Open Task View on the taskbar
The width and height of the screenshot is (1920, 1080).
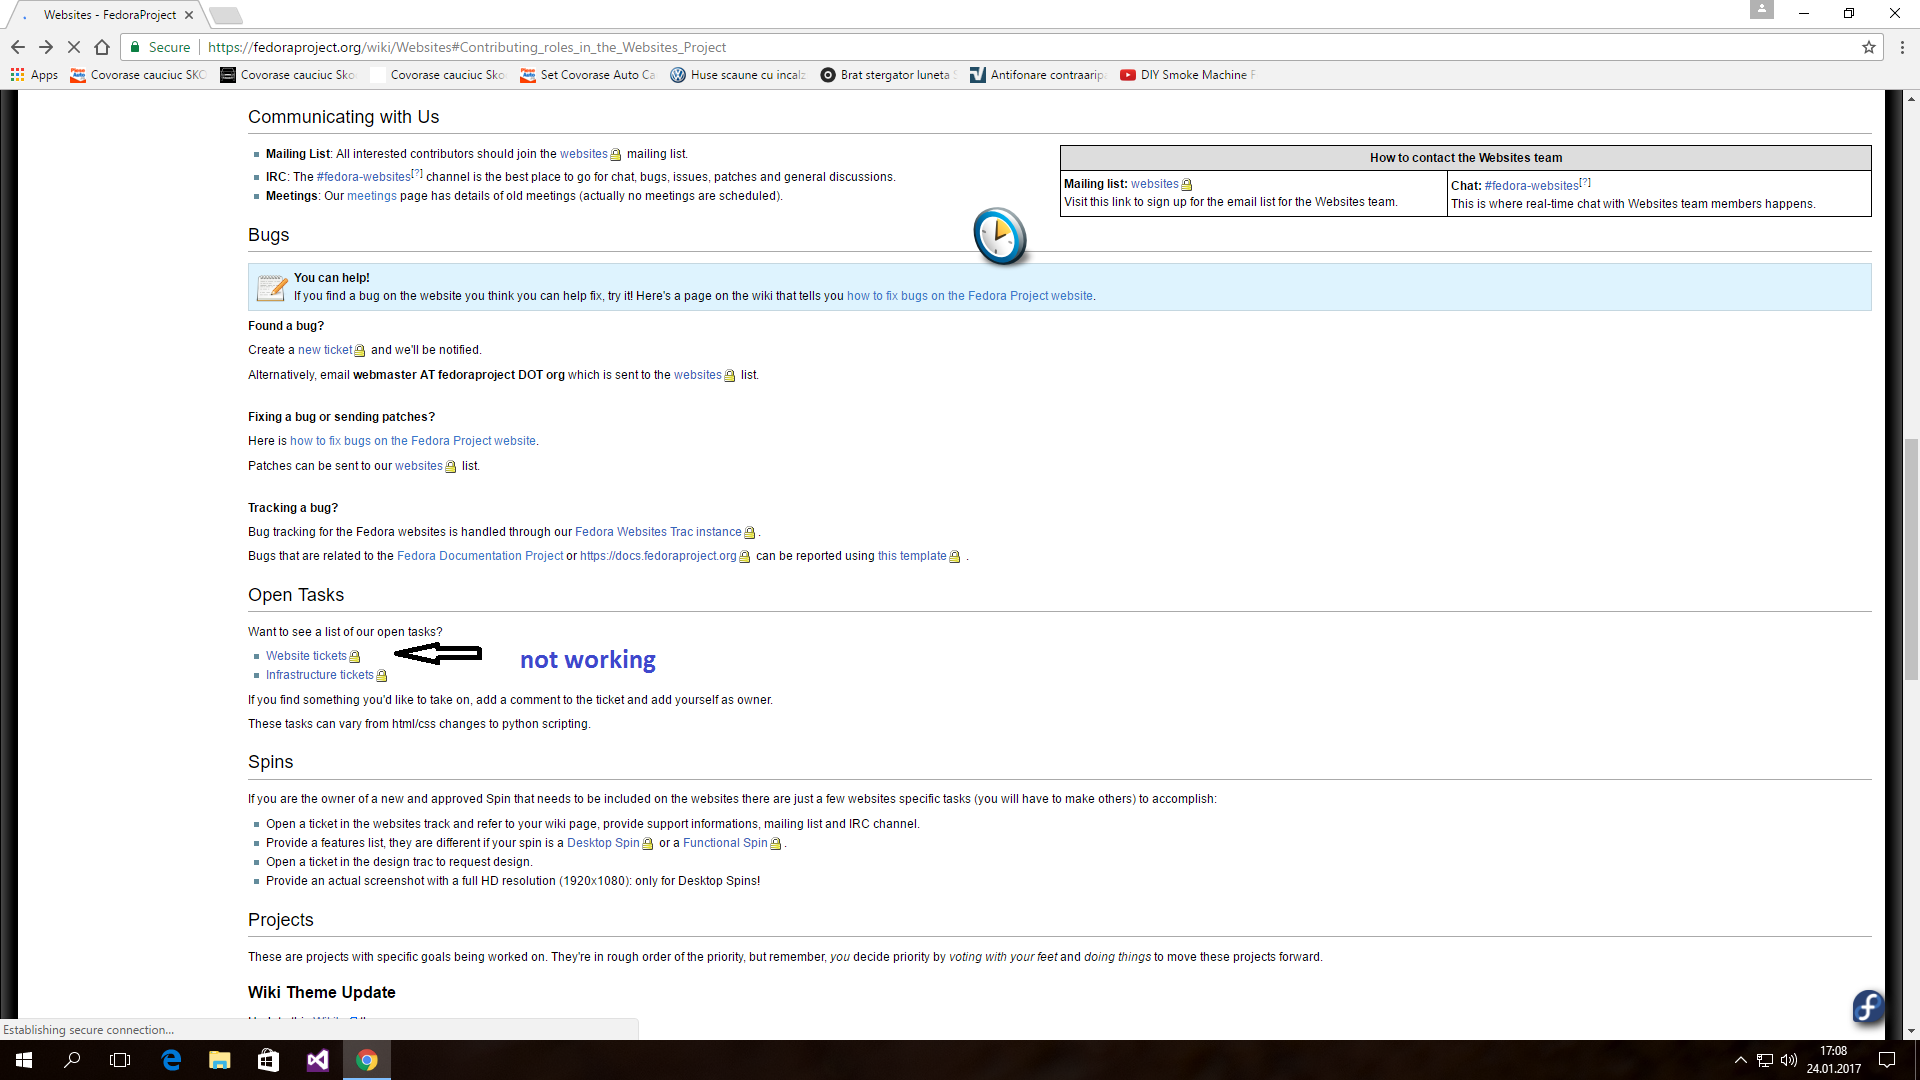pos(120,1060)
